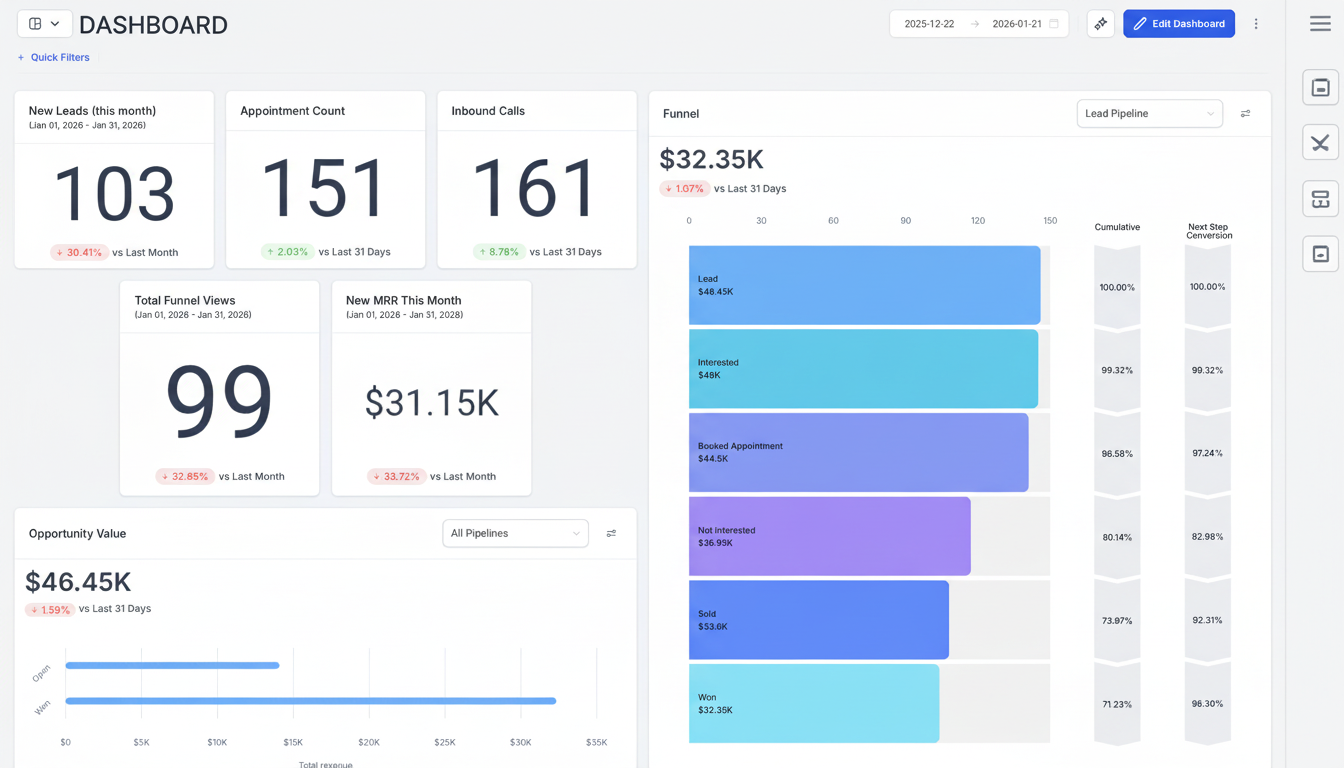Click the 30.41% change badge under New Leads
1344x768 pixels.
pyautogui.click(x=80, y=253)
